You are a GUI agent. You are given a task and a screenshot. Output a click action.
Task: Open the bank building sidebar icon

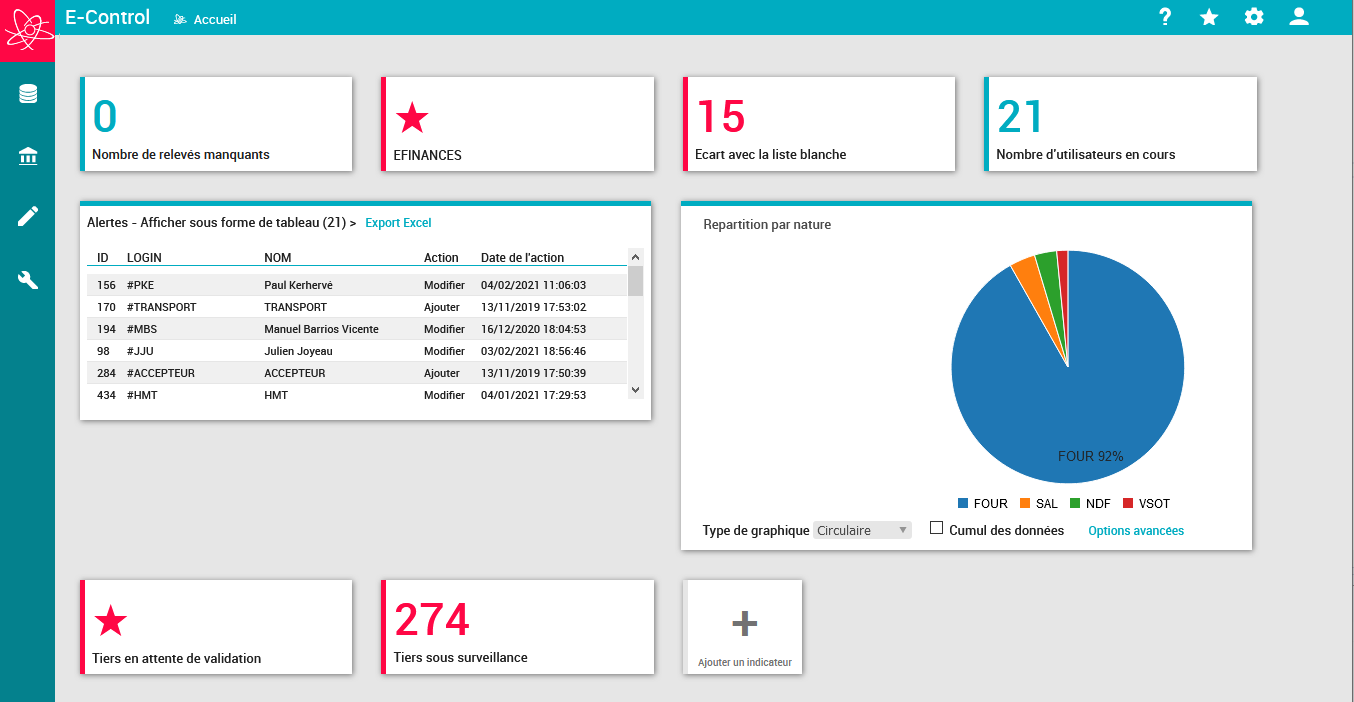click(x=28, y=156)
